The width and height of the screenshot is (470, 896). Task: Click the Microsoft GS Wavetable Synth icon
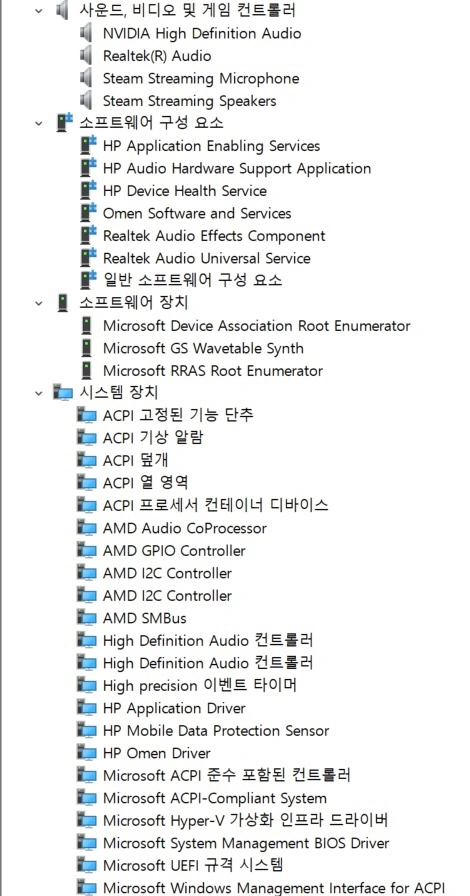click(x=86, y=348)
